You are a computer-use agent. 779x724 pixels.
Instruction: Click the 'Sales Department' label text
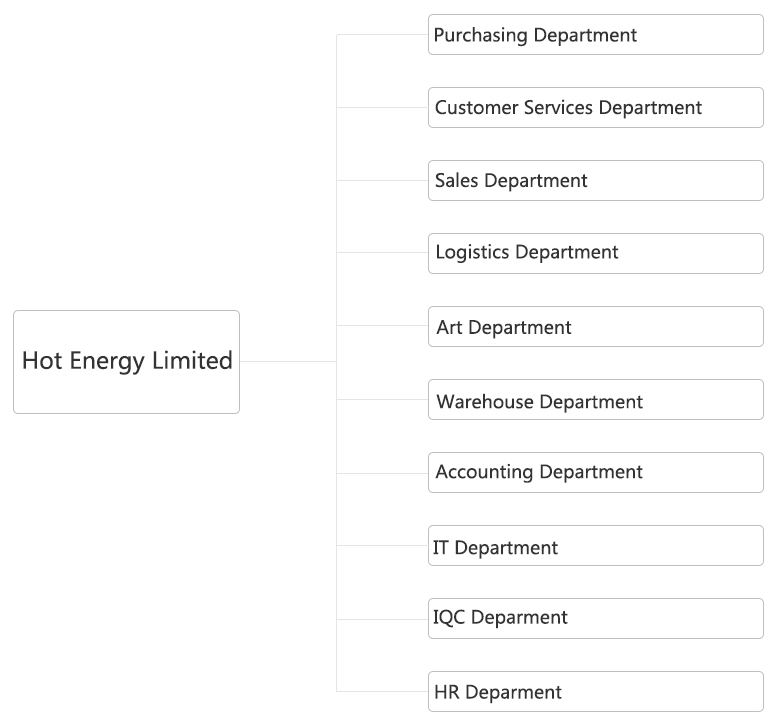click(x=511, y=181)
